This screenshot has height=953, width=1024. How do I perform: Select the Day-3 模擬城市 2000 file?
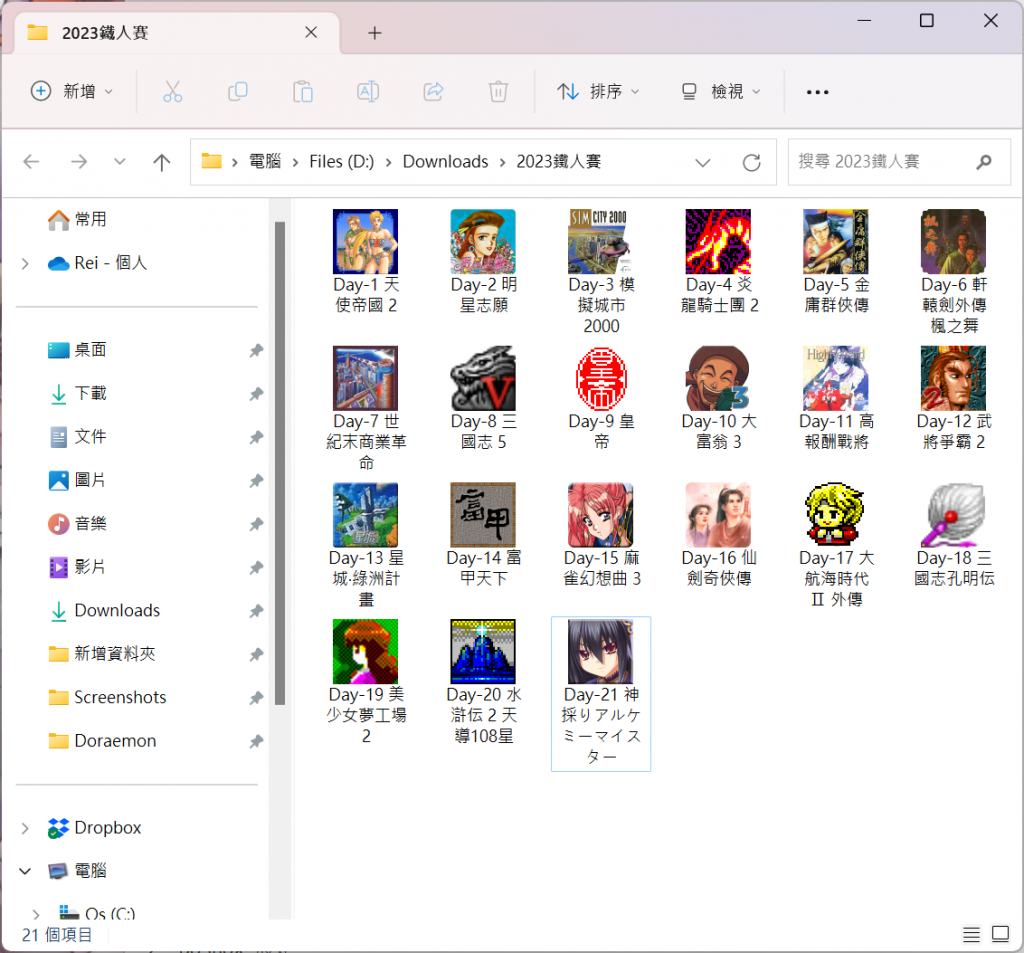click(x=601, y=272)
